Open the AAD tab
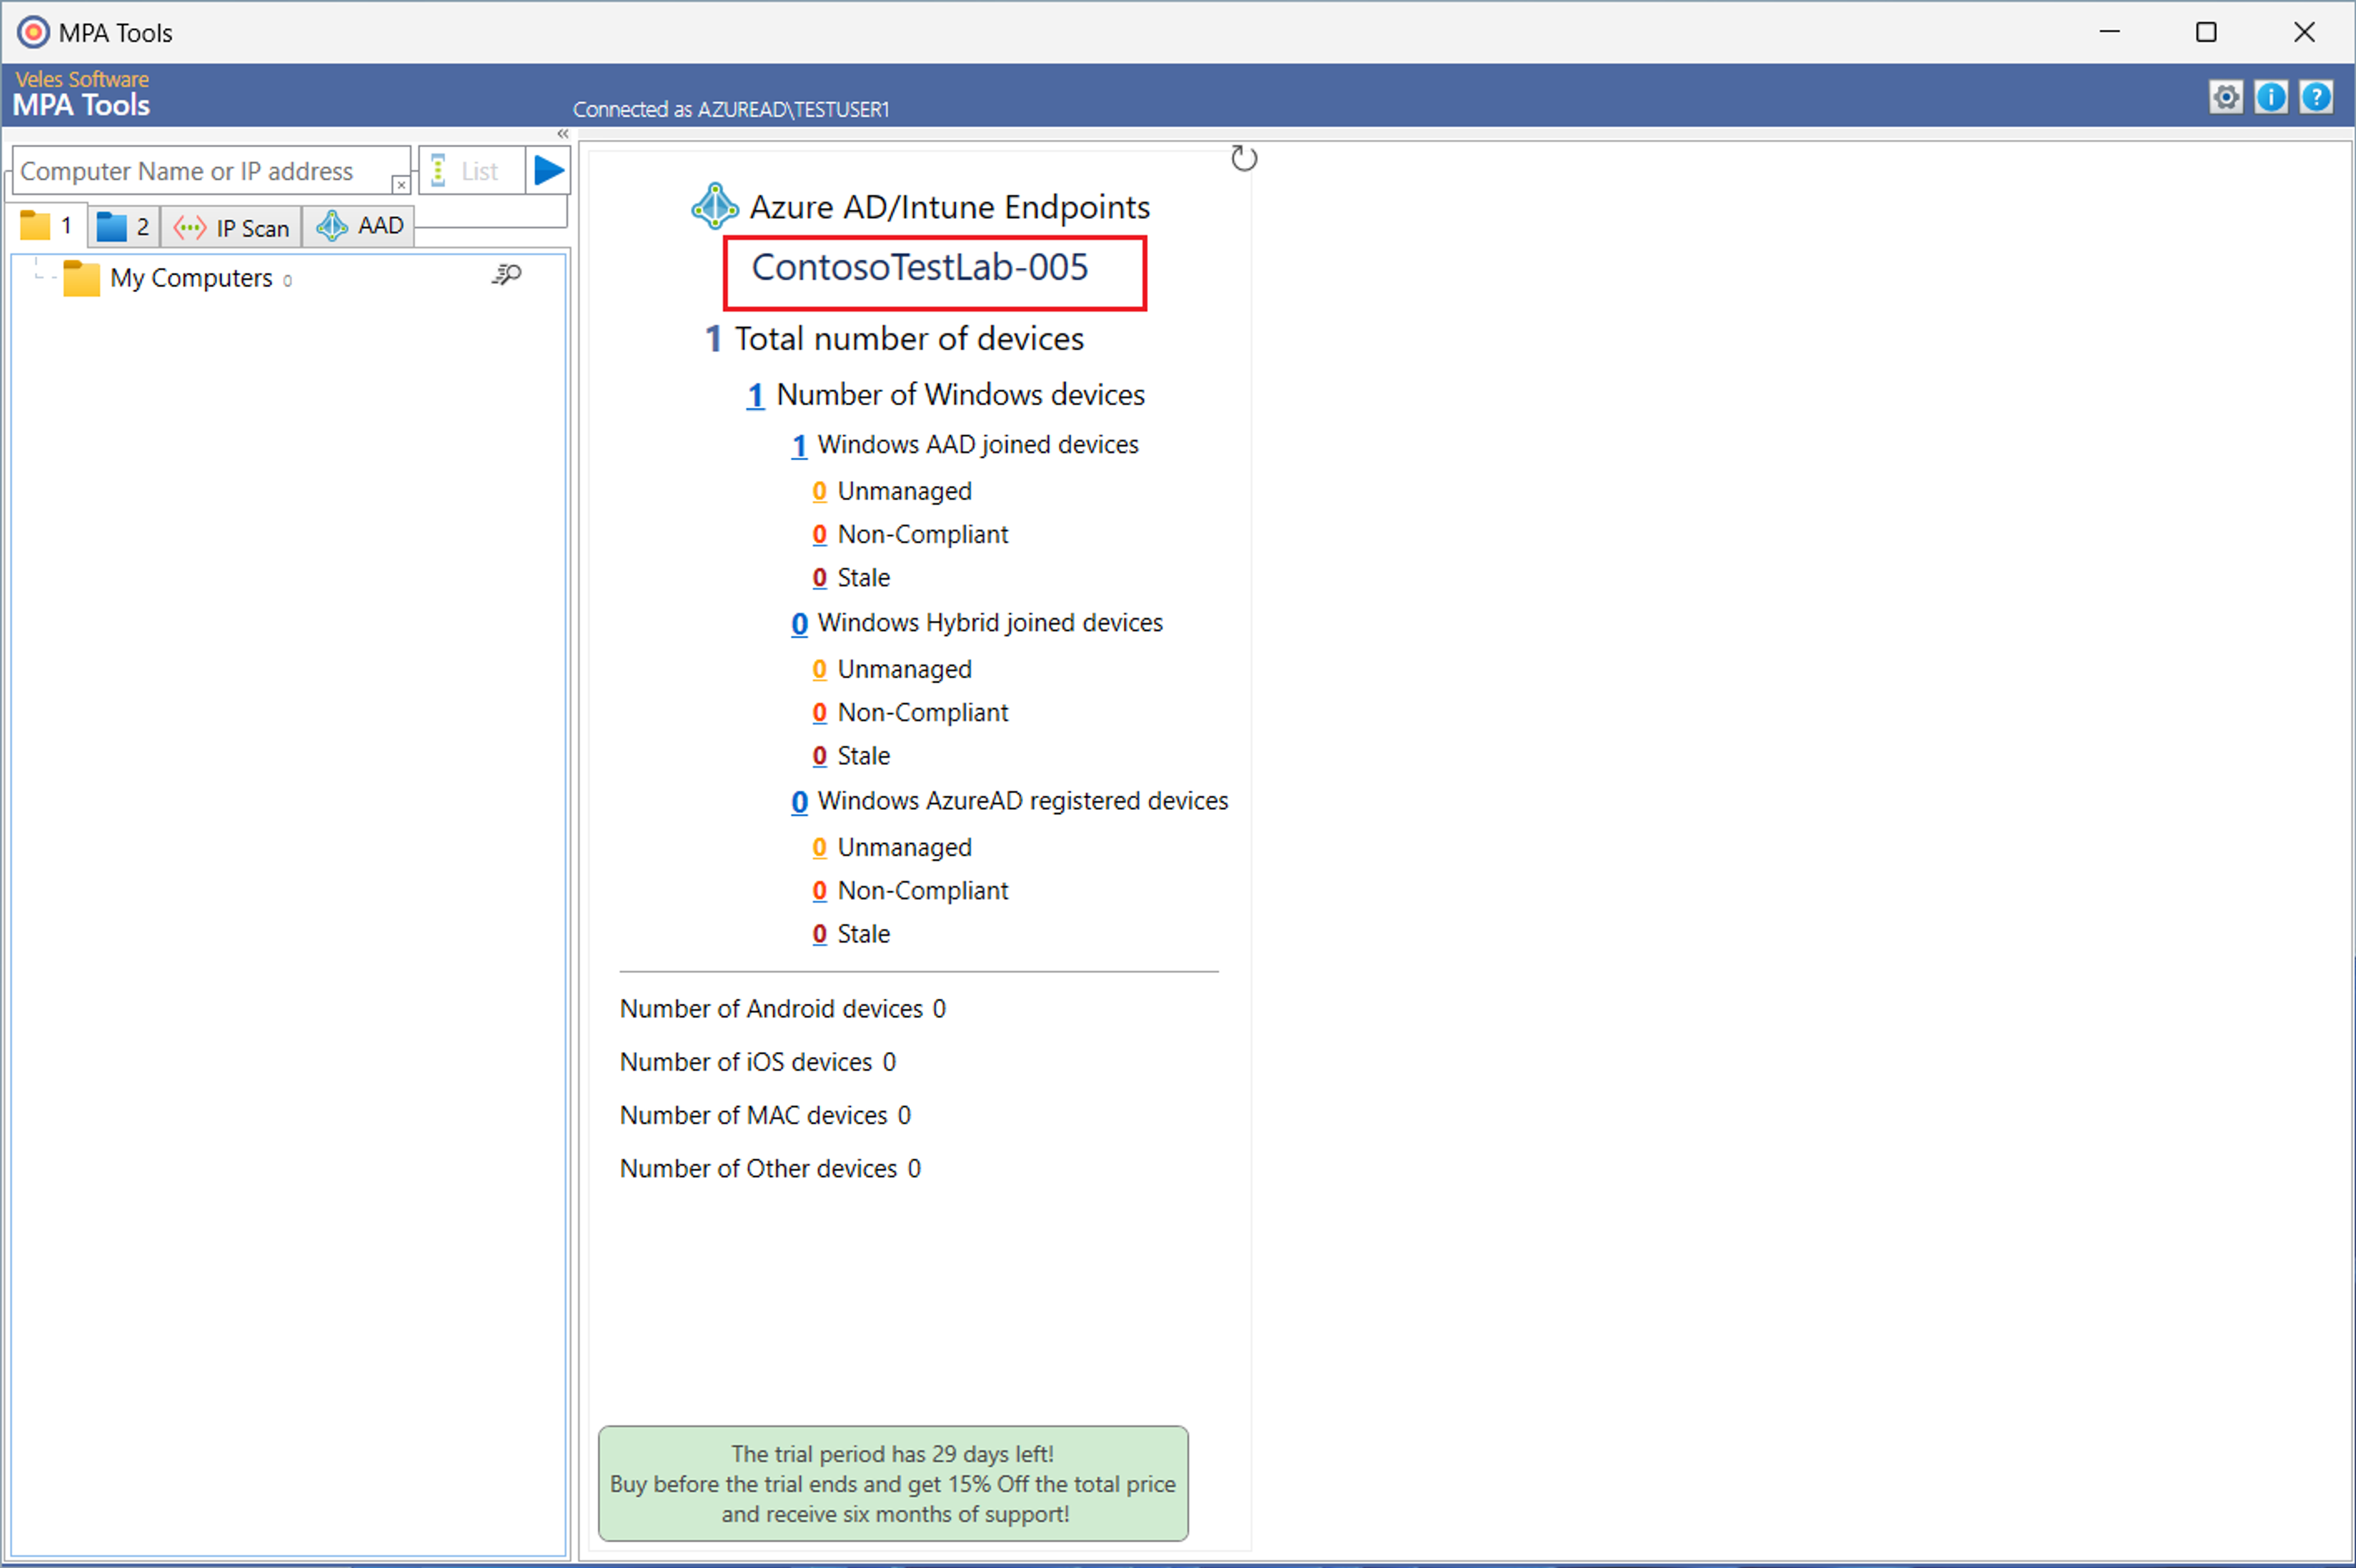This screenshot has height=1568, width=2356. (x=359, y=226)
